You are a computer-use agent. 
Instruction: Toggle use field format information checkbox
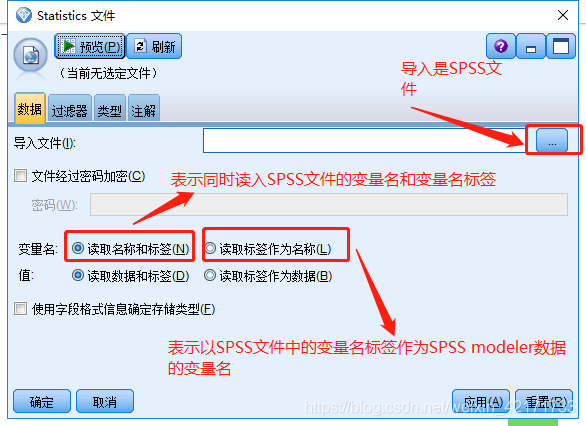point(21,309)
